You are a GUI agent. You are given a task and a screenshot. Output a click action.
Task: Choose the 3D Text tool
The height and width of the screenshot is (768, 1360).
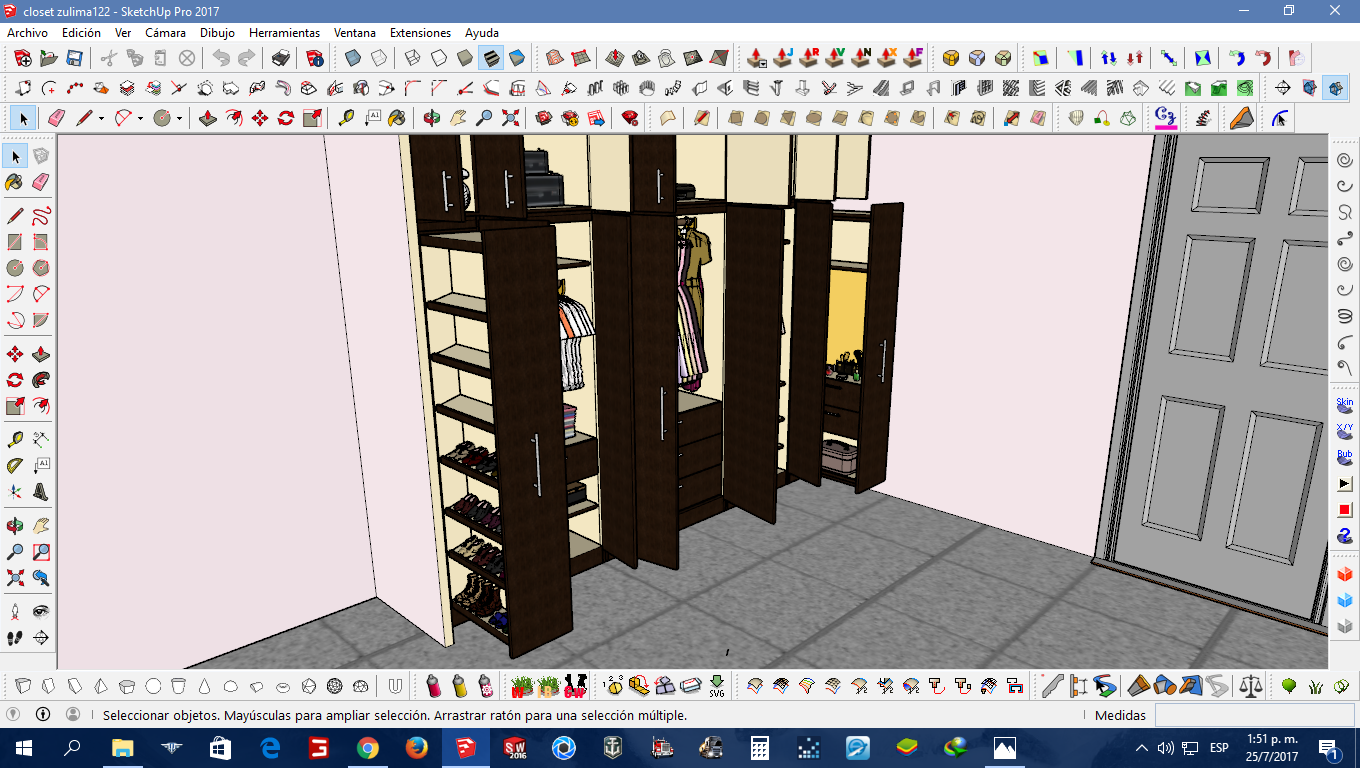pos(41,491)
